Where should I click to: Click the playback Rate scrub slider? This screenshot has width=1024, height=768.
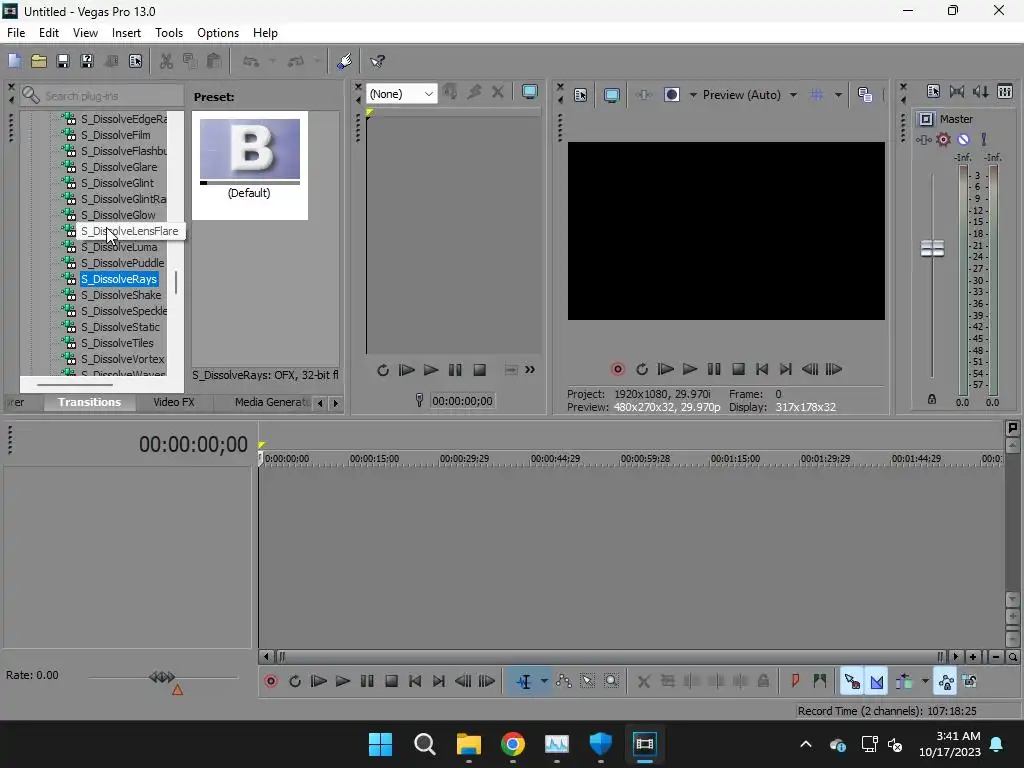tap(162, 677)
